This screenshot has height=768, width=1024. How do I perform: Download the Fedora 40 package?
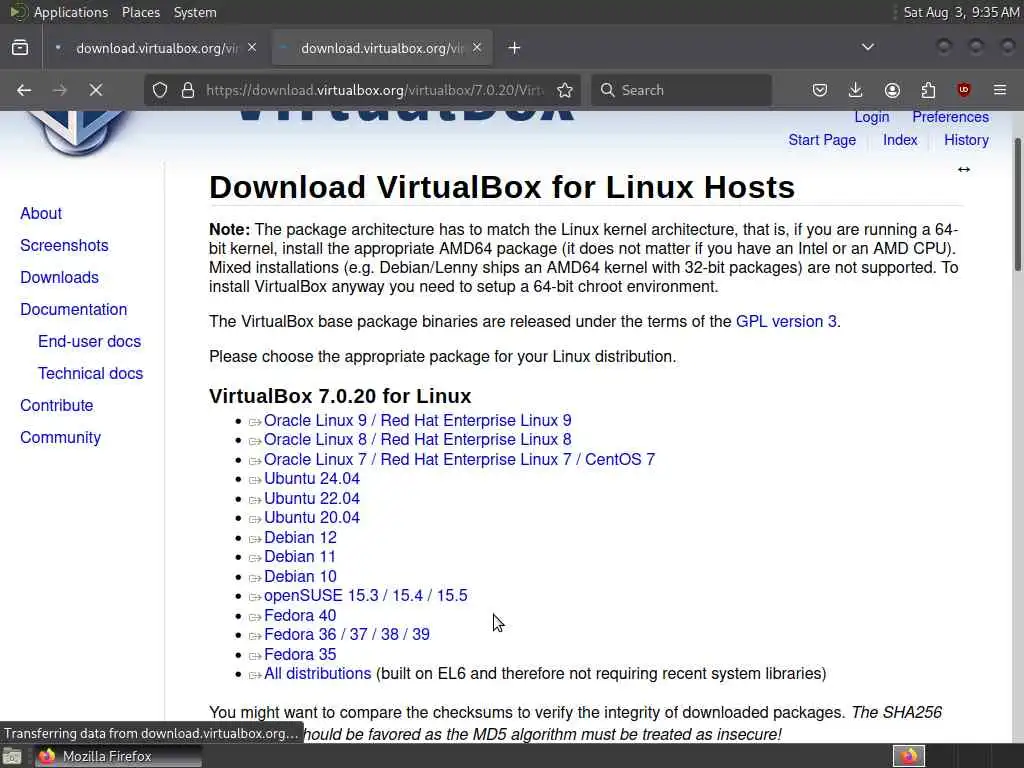[x=300, y=616]
